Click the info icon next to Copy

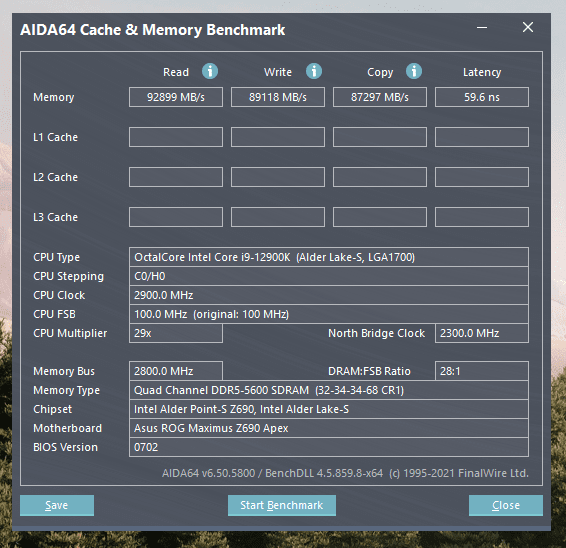414,71
